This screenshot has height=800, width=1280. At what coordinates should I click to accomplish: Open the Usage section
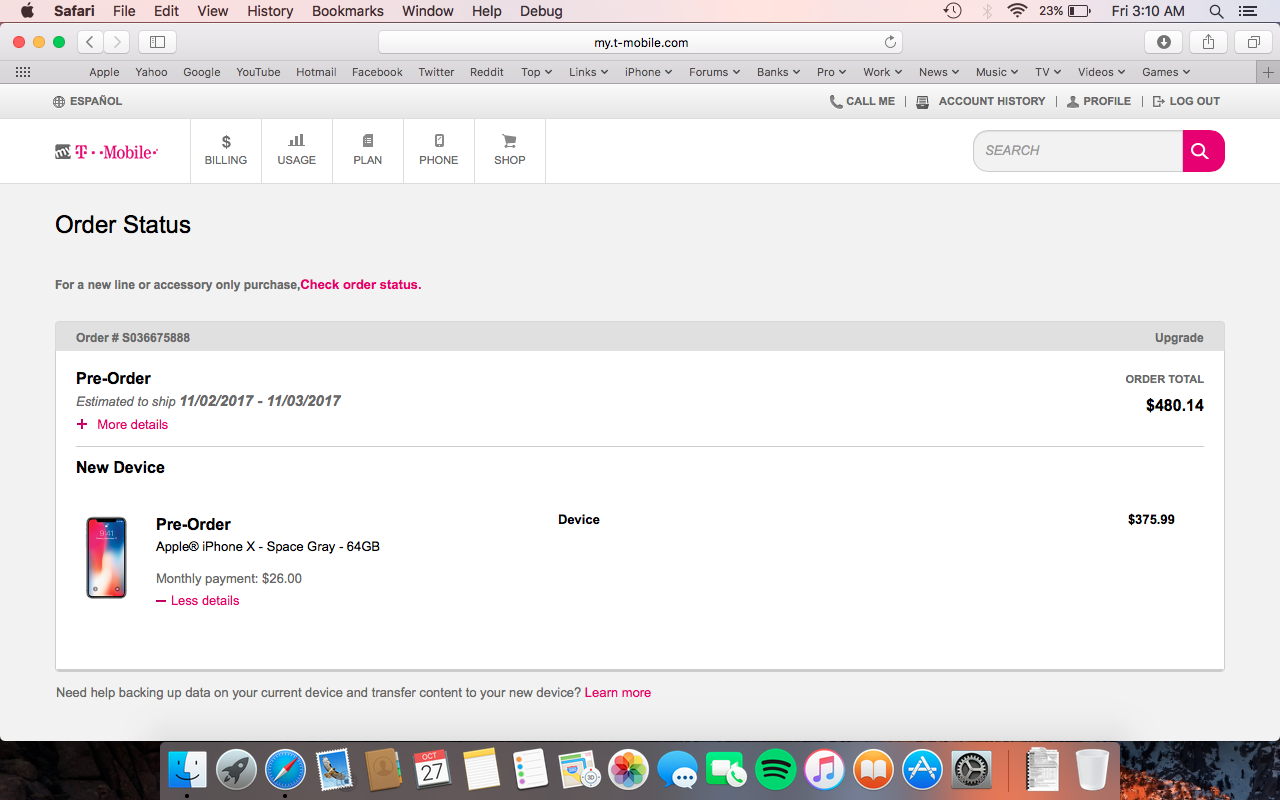click(297, 151)
